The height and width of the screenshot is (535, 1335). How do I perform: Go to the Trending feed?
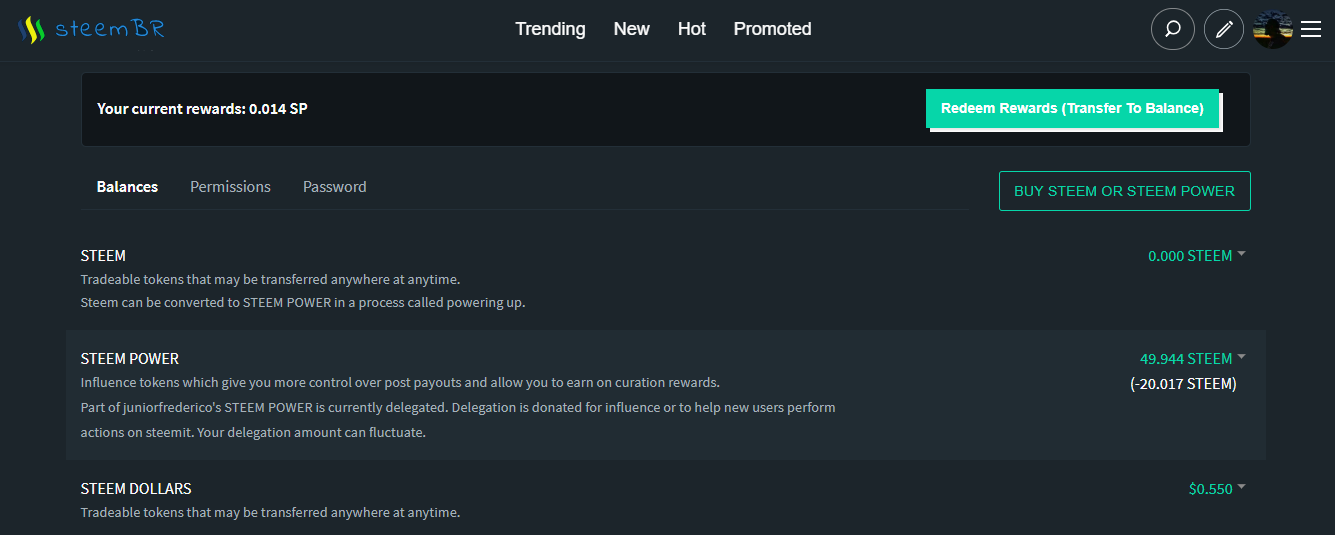[x=550, y=29]
